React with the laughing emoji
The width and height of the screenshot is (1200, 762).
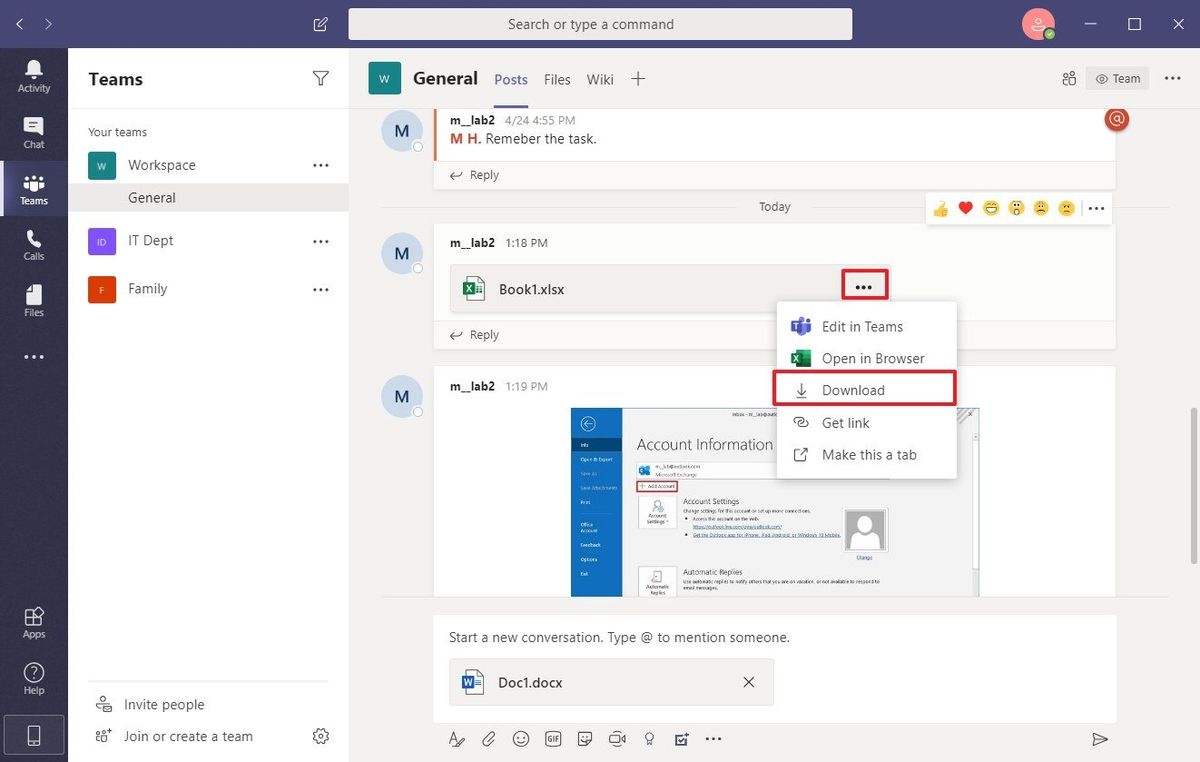tap(990, 208)
